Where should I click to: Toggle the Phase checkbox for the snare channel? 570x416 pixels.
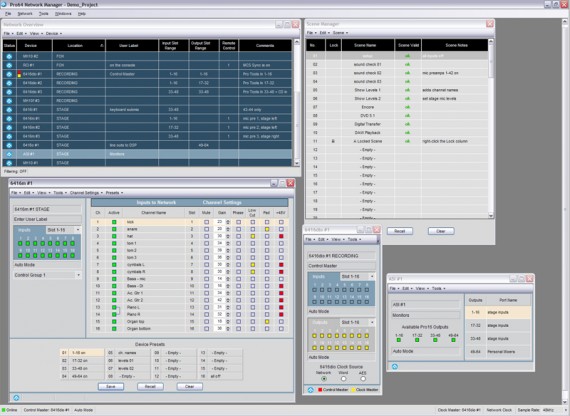pyautogui.click(x=238, y=229)
